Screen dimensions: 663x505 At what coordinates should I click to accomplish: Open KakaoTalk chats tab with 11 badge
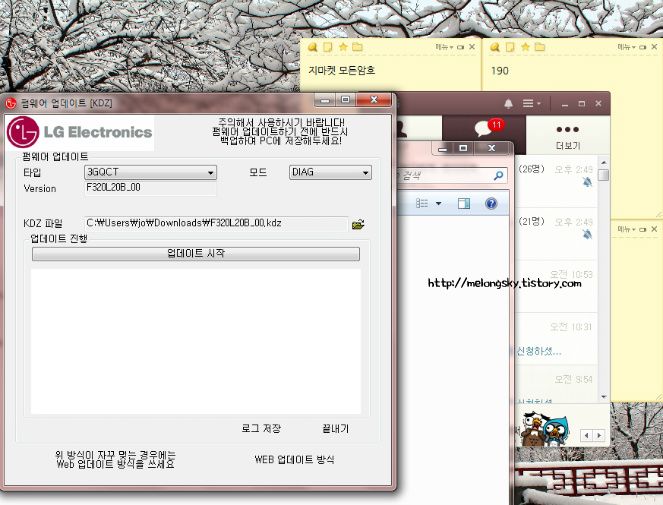click(x=484, y=134)
